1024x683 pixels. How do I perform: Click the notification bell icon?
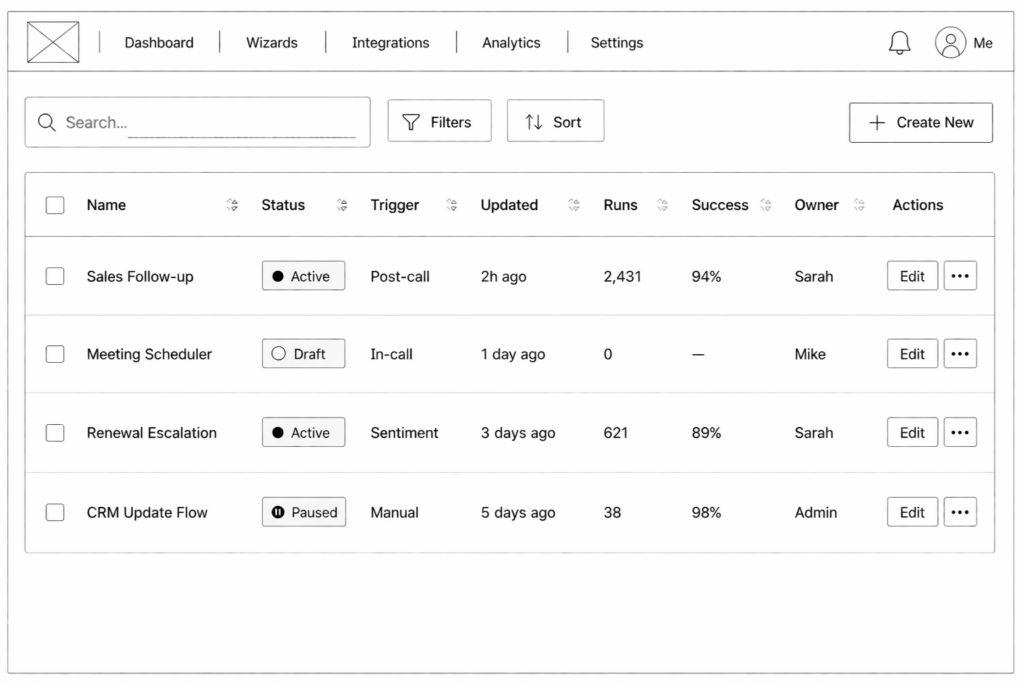(900, 43)
